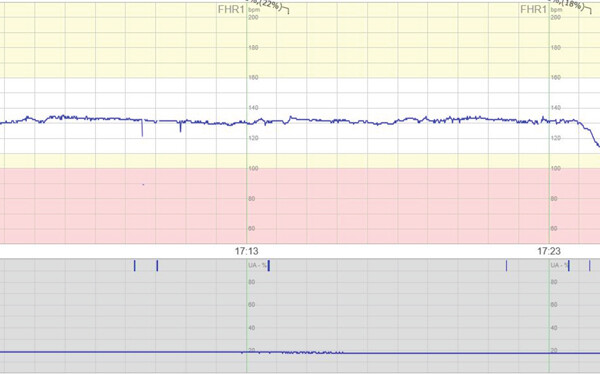Click the 17:13 time label

[246, 251]
